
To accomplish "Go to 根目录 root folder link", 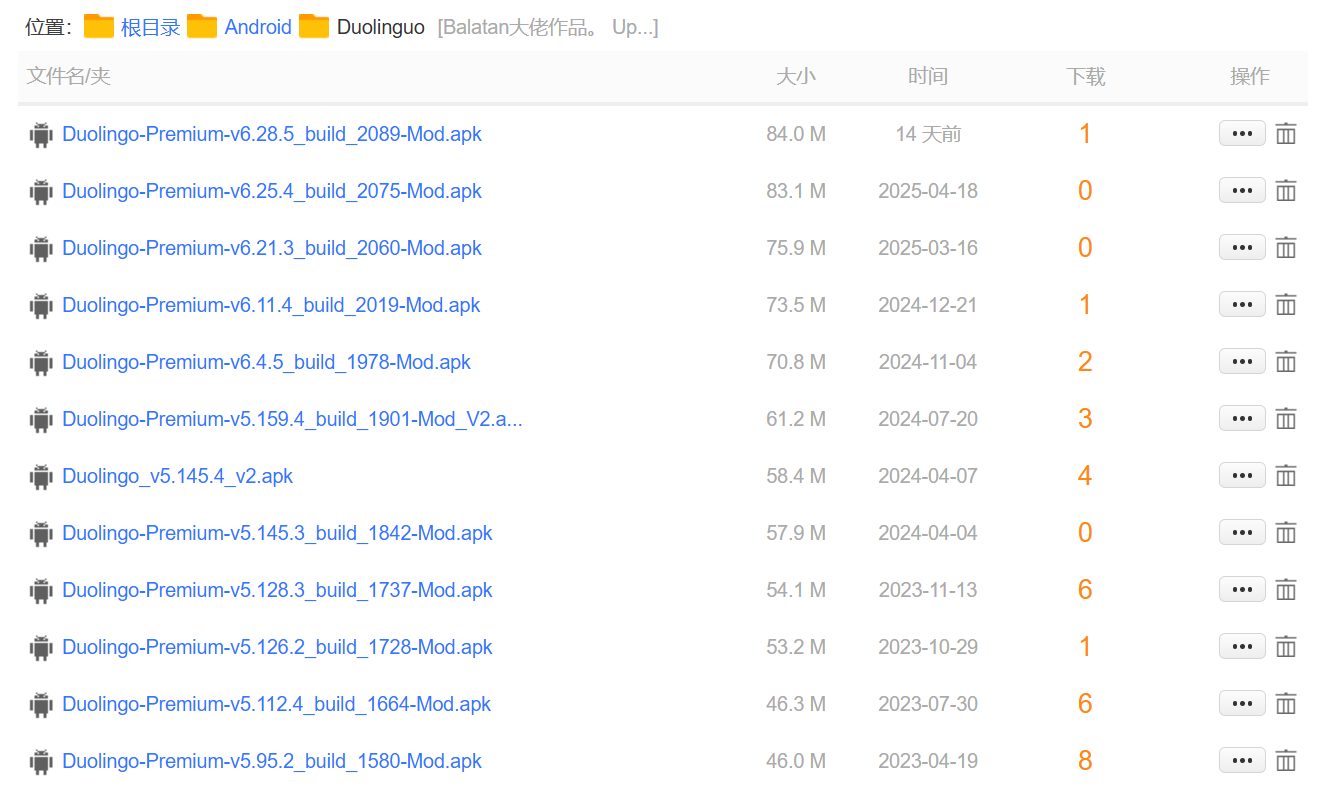I will click(150, 27).
